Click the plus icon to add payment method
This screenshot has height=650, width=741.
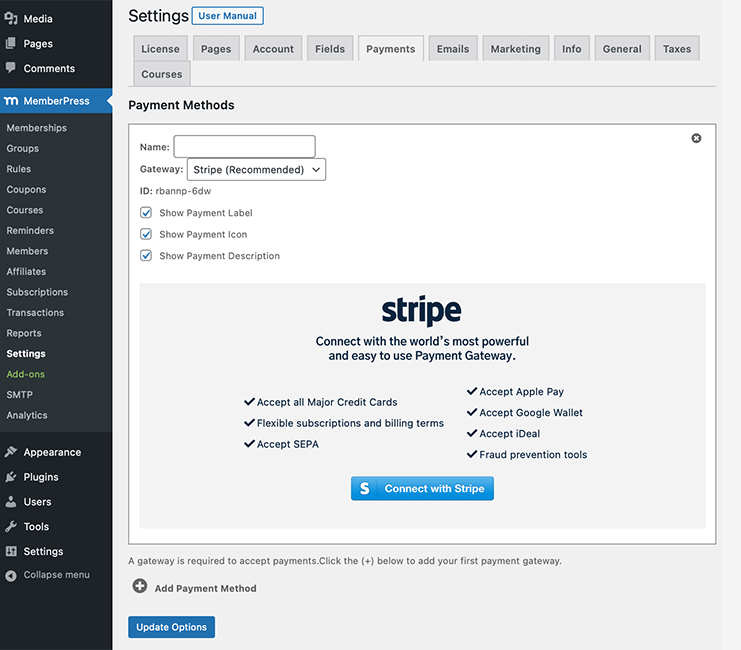click(x=140, y=587)
